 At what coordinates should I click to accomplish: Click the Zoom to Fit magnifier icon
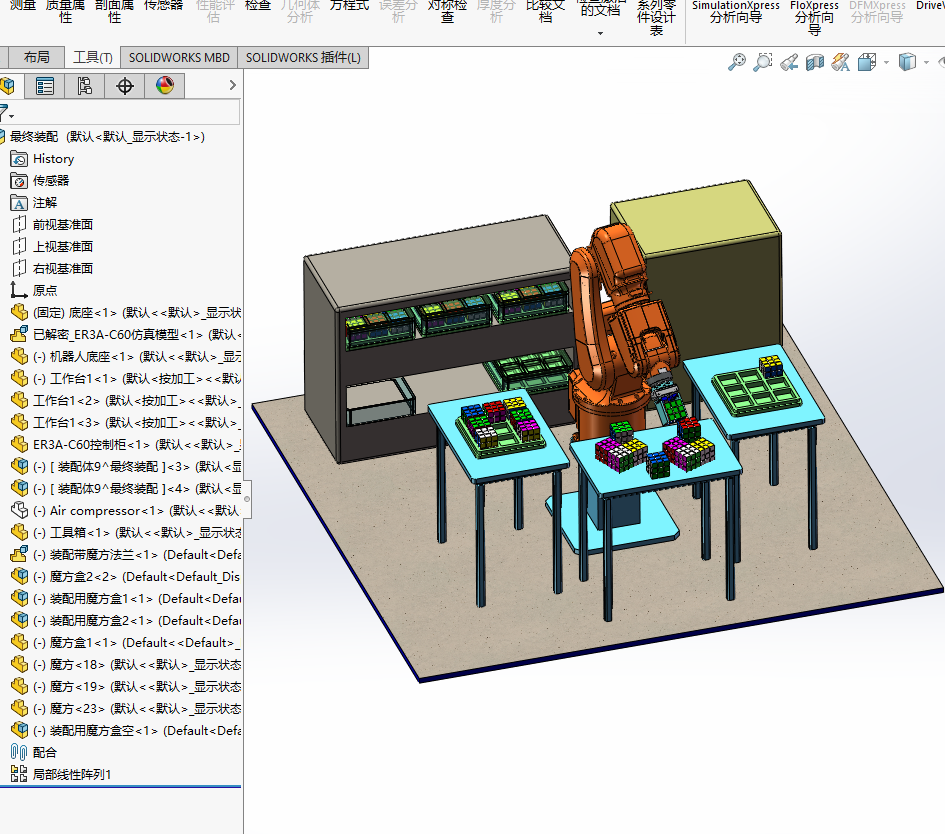point(737,63)
